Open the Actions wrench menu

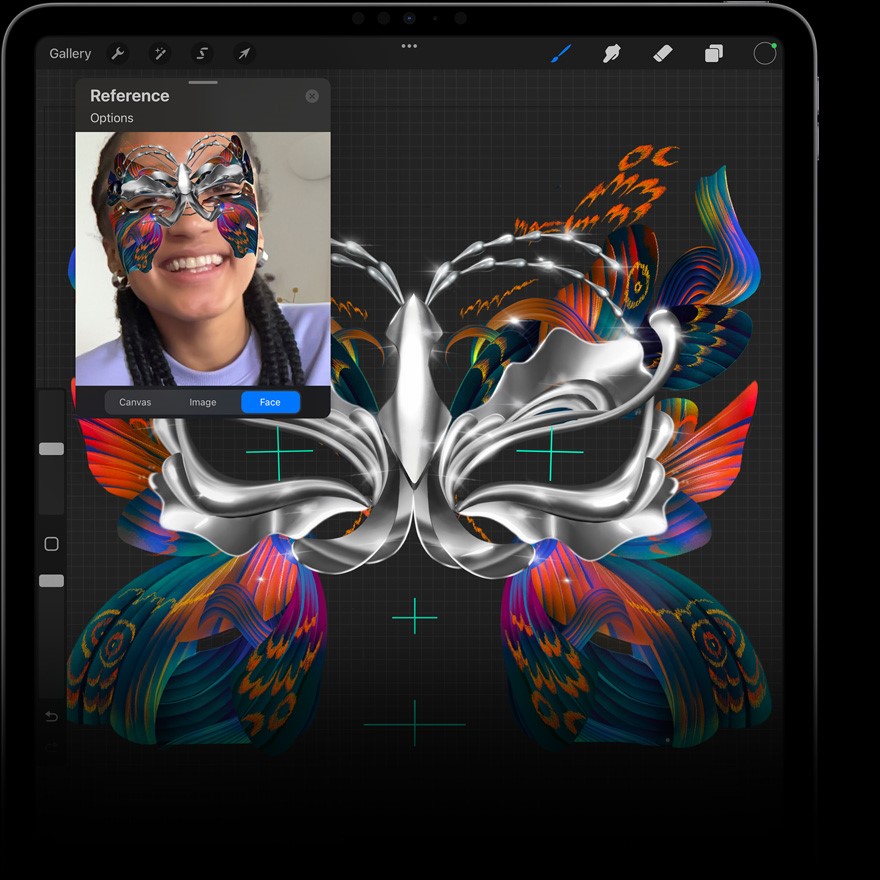point(118,54)
